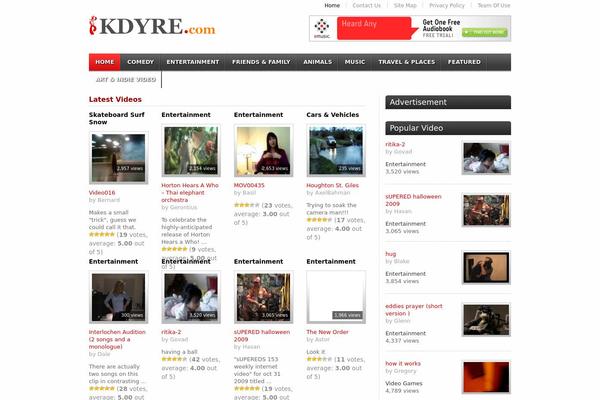
Task: Click the MOV00435 title link
Action: (249, 185)
